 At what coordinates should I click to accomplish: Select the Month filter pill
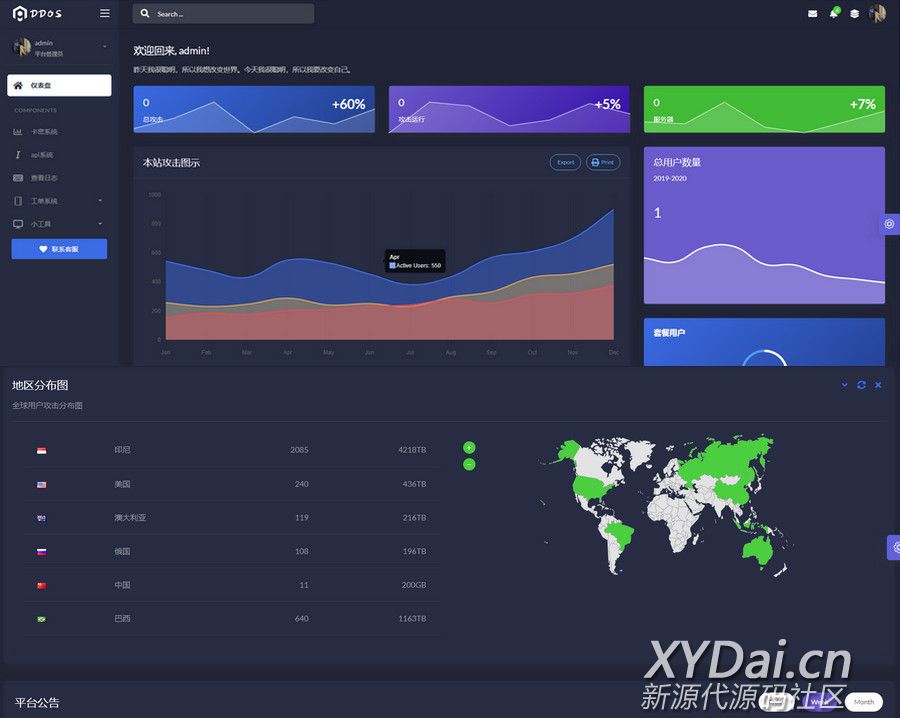click(x=863, y=702)
